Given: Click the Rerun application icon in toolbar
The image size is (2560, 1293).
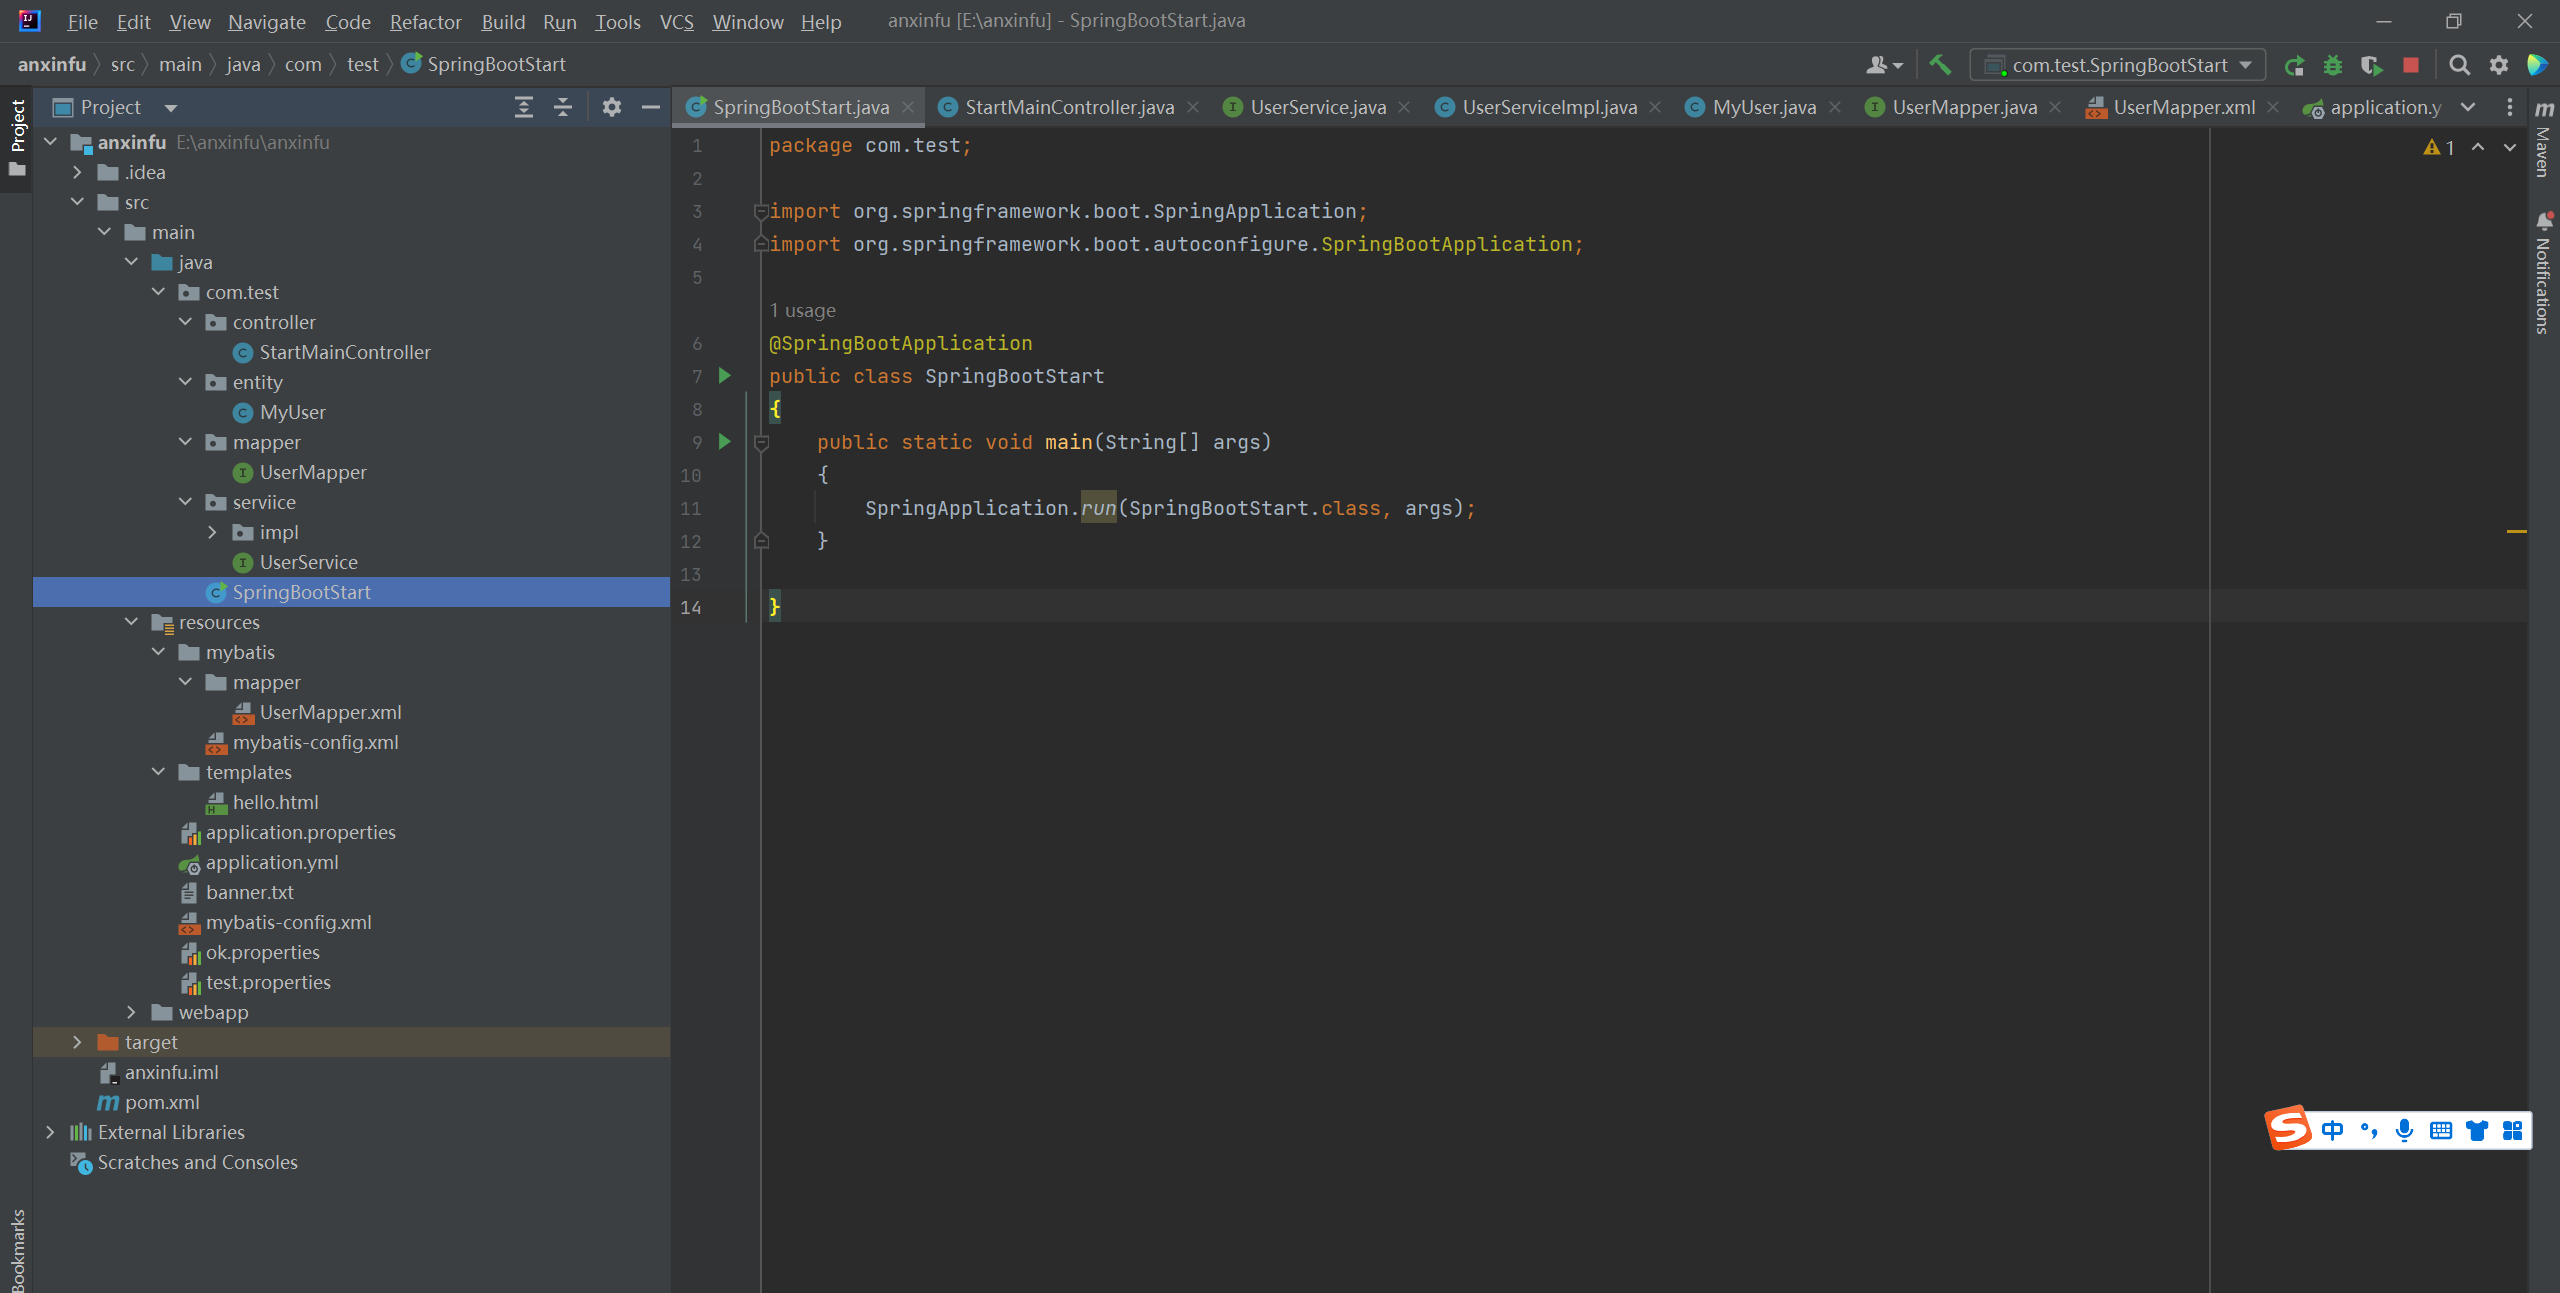Looking at the screenshot, I should pos(2294,65).
